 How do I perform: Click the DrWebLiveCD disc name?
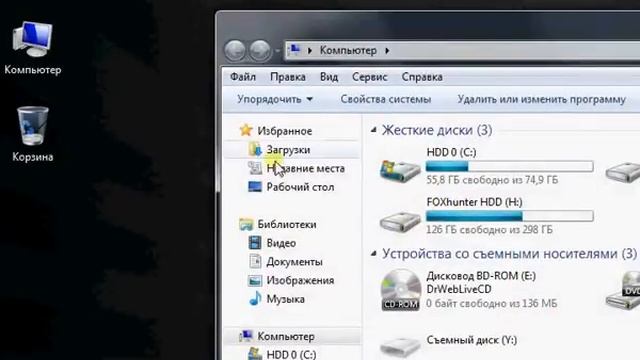pos(459,289)
